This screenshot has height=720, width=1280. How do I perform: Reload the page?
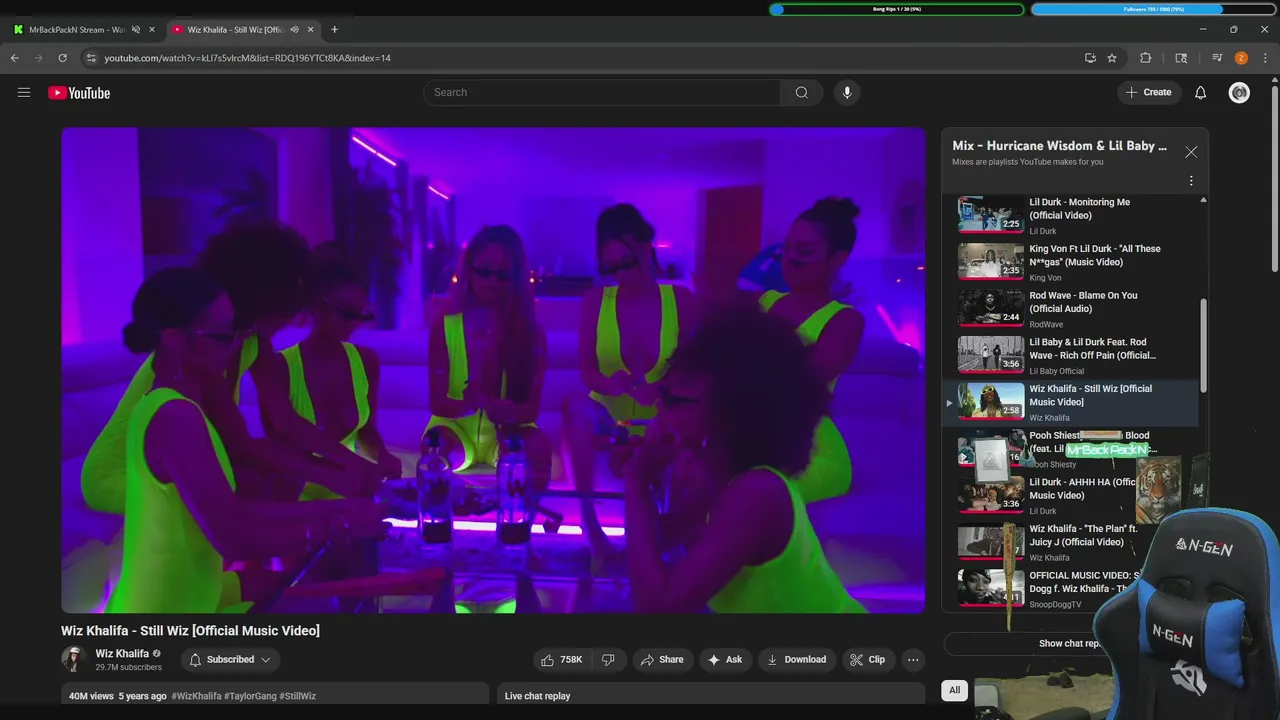point(62,58)
